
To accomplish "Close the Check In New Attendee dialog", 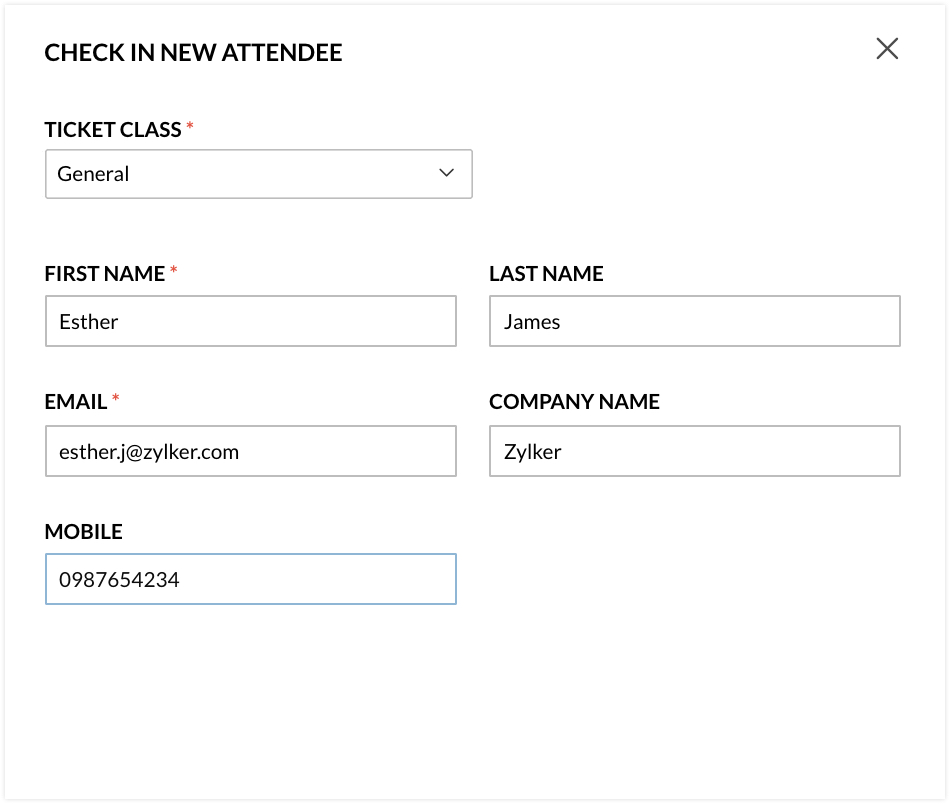I will tap(887, 49).
